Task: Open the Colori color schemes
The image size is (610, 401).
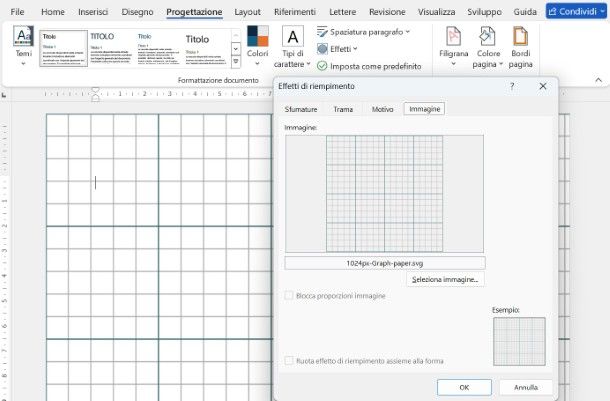Action: pyautogui.click(x=258, y=46)
